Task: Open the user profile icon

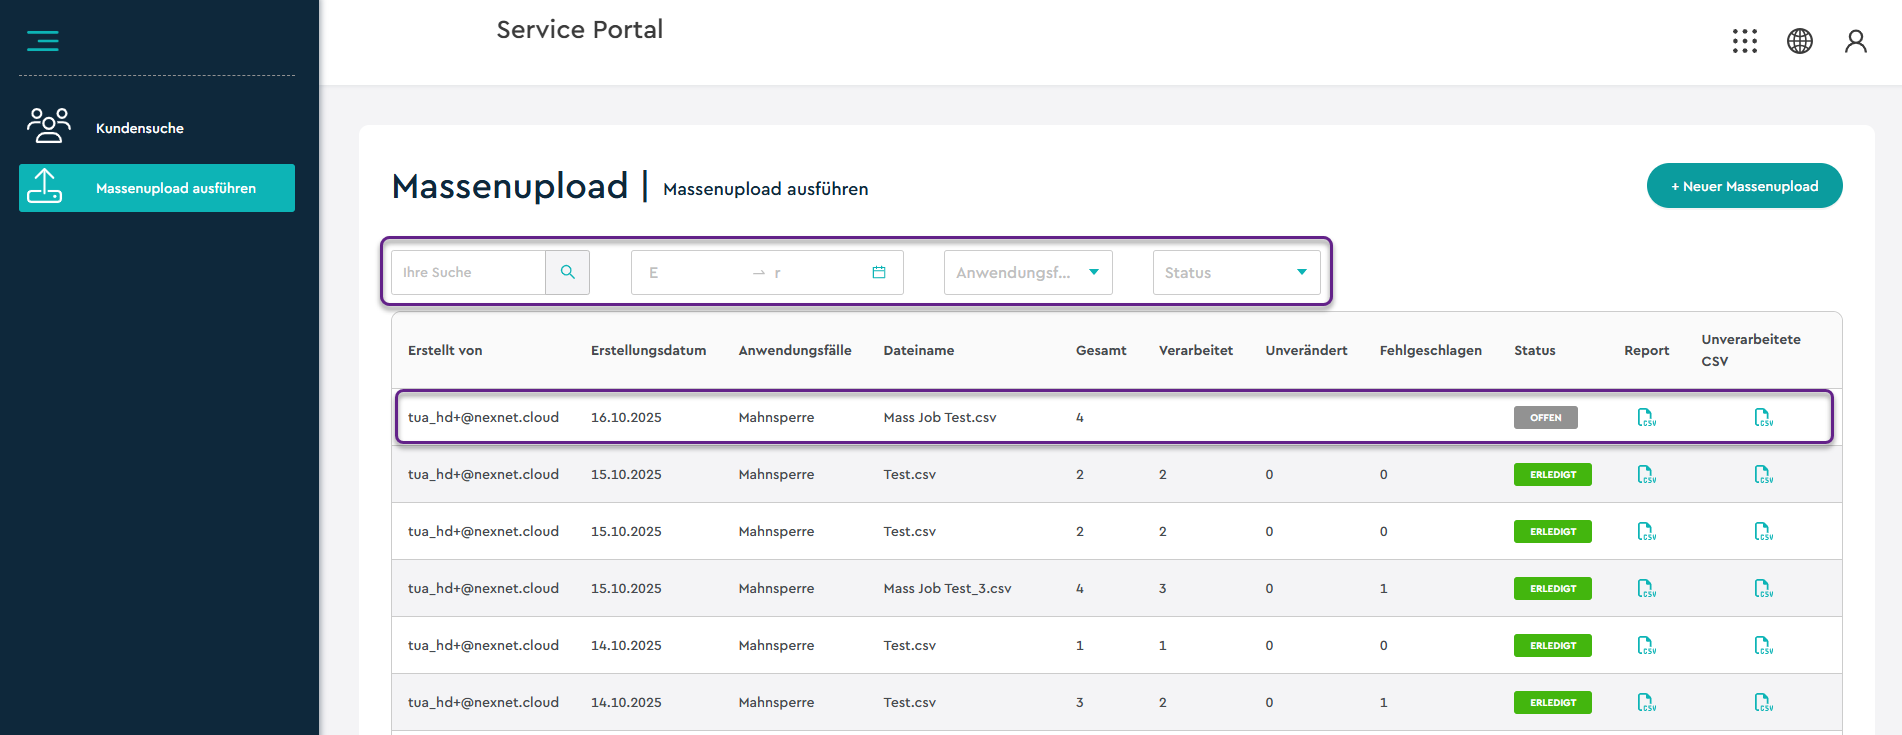Action: (x=1855, y=41)
